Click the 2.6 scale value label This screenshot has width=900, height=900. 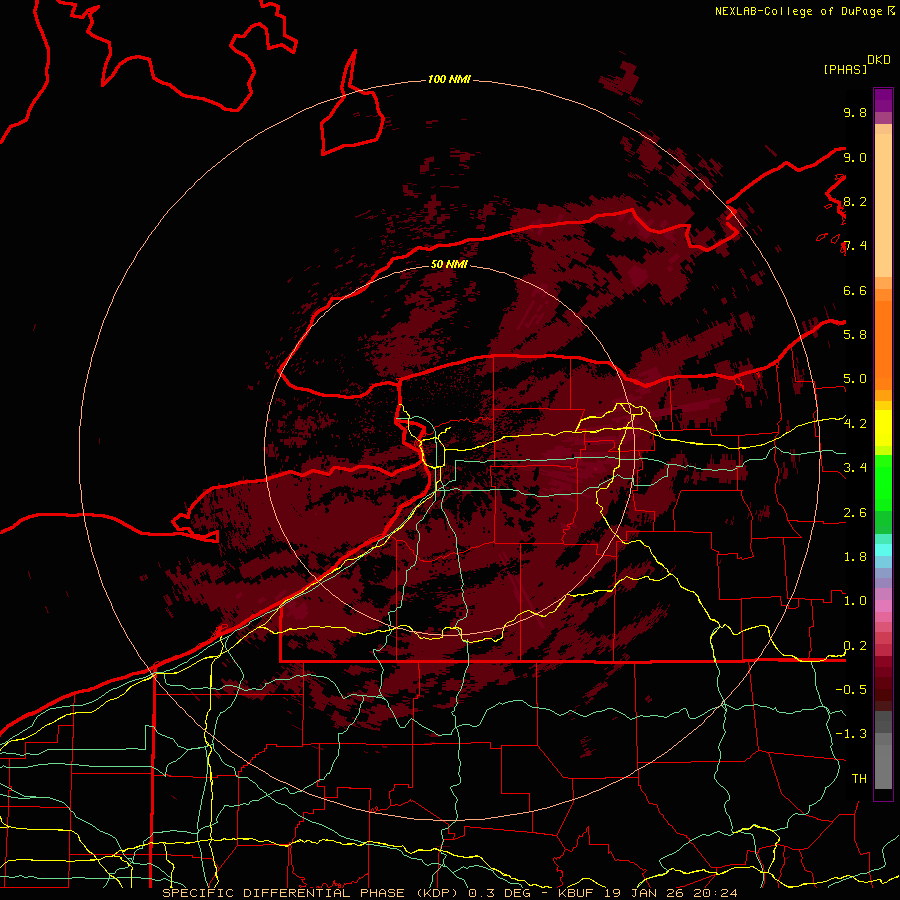point(855,513)
